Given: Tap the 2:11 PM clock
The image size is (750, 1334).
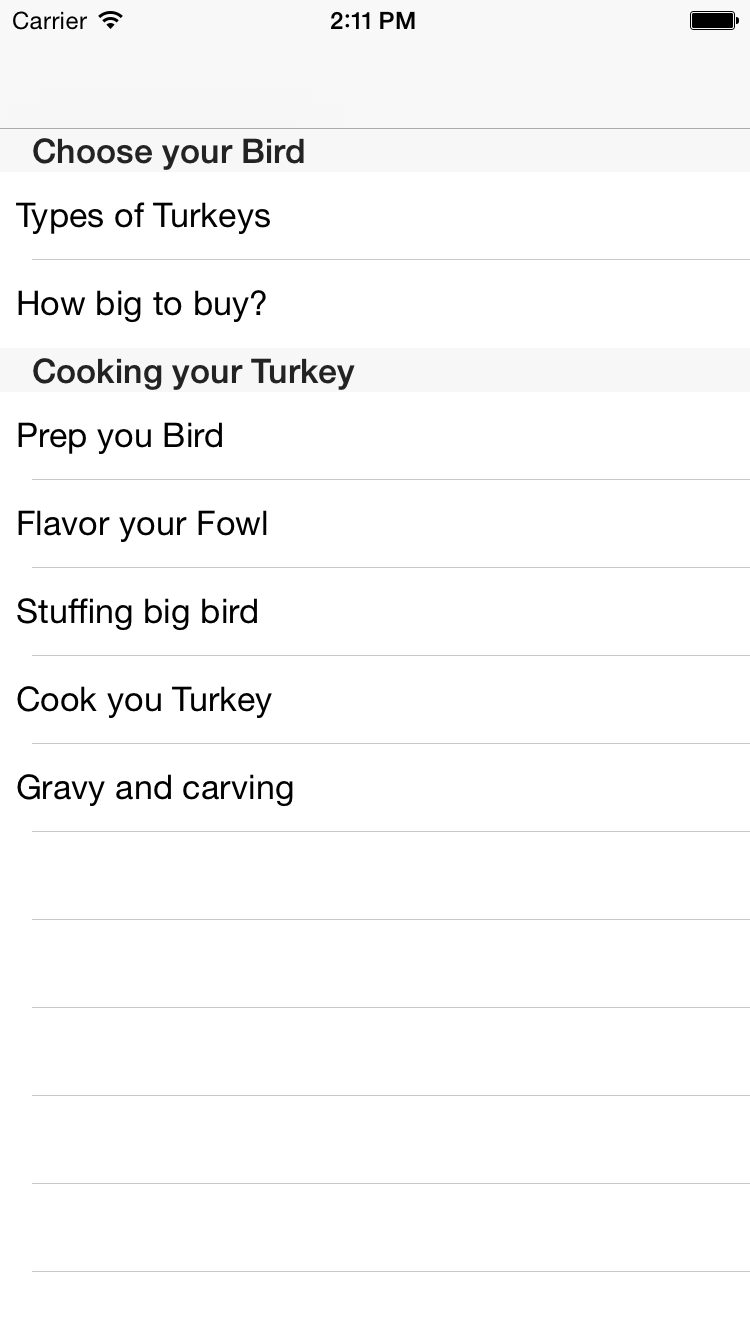Looking at the screenshot, I should [373, 20].
